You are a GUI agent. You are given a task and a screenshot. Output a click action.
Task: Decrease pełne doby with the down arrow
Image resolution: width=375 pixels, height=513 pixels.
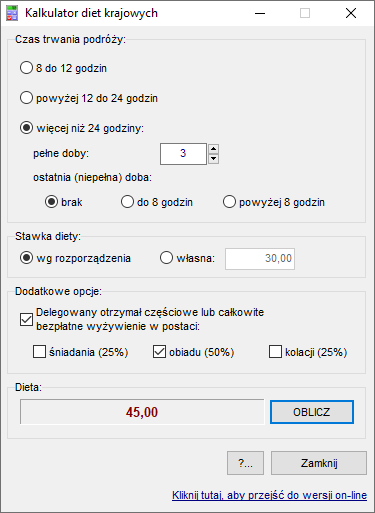(213, 159)
